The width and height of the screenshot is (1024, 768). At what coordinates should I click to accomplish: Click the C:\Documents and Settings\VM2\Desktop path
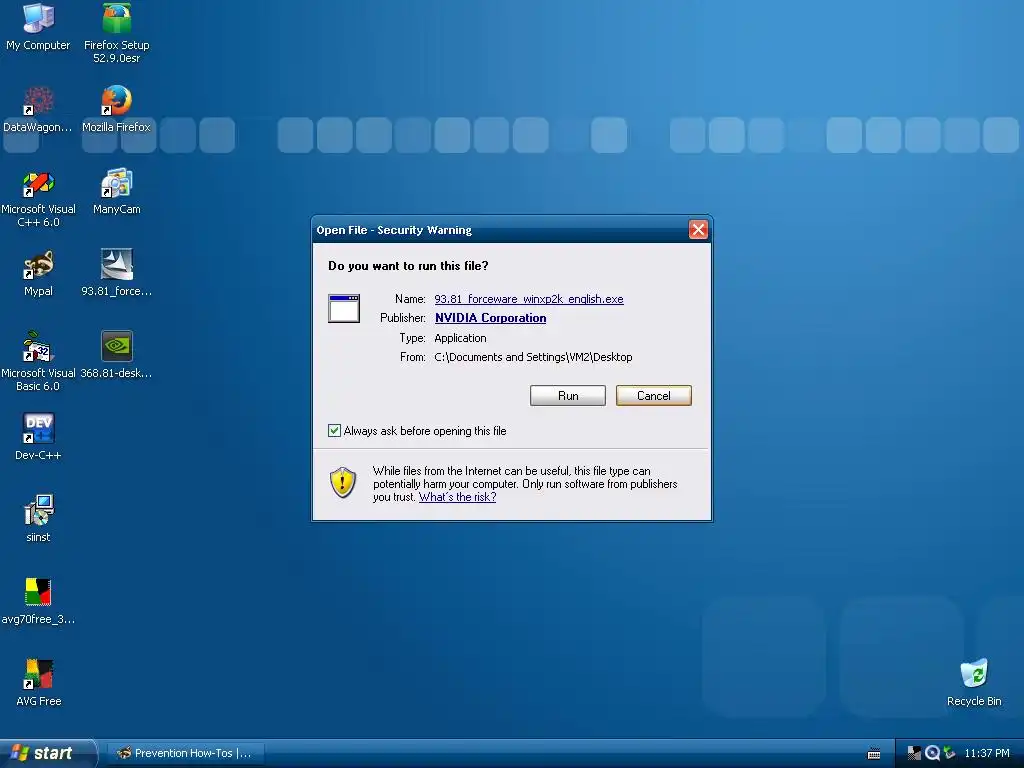[533, 357]
